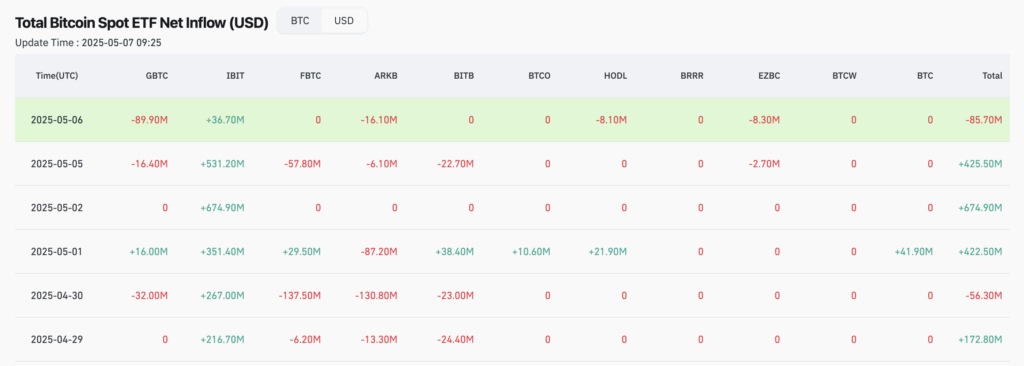Click the -130.80M ARKB value

376,295
